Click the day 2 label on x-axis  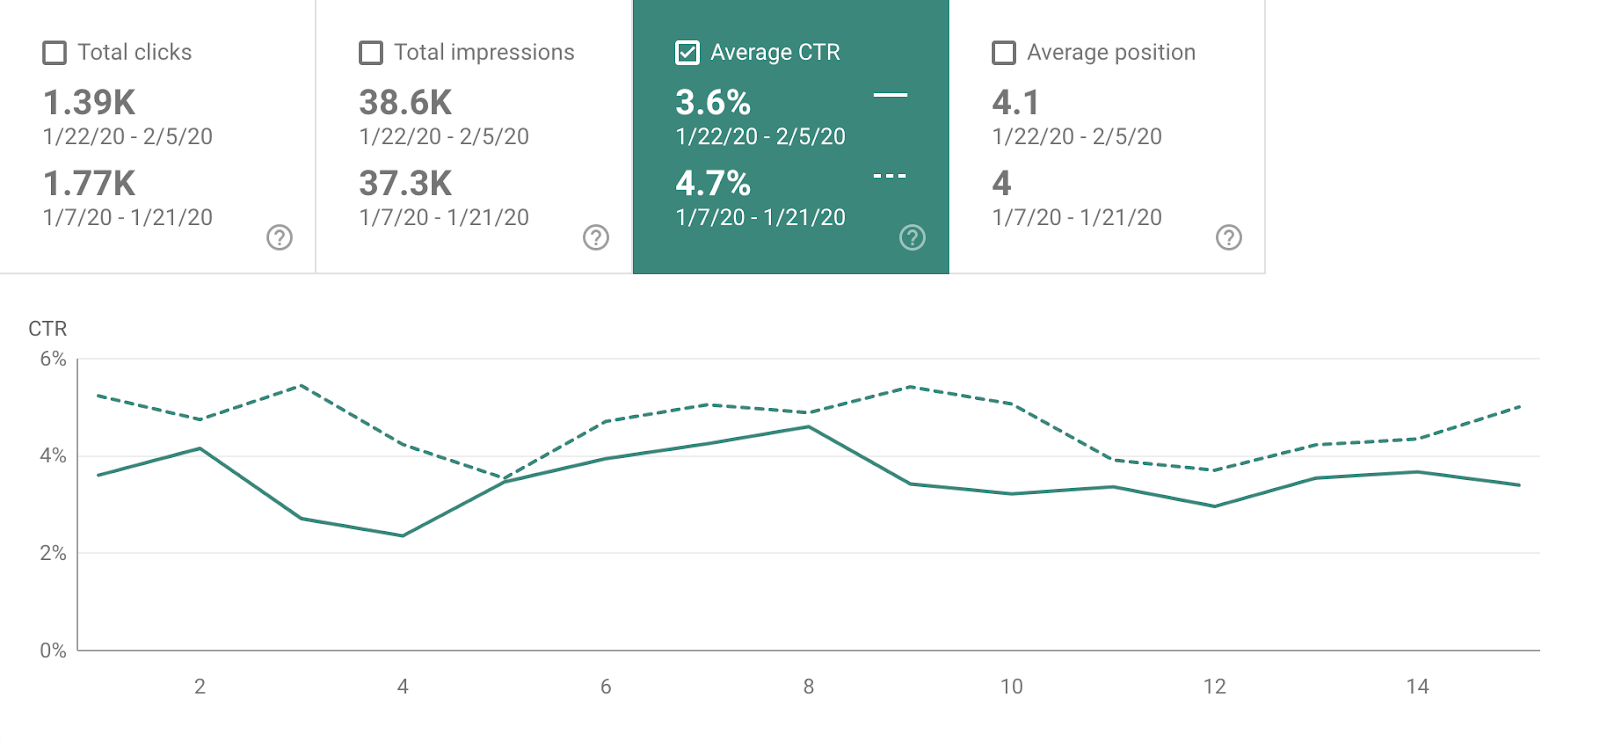click(x=200, y=687)
